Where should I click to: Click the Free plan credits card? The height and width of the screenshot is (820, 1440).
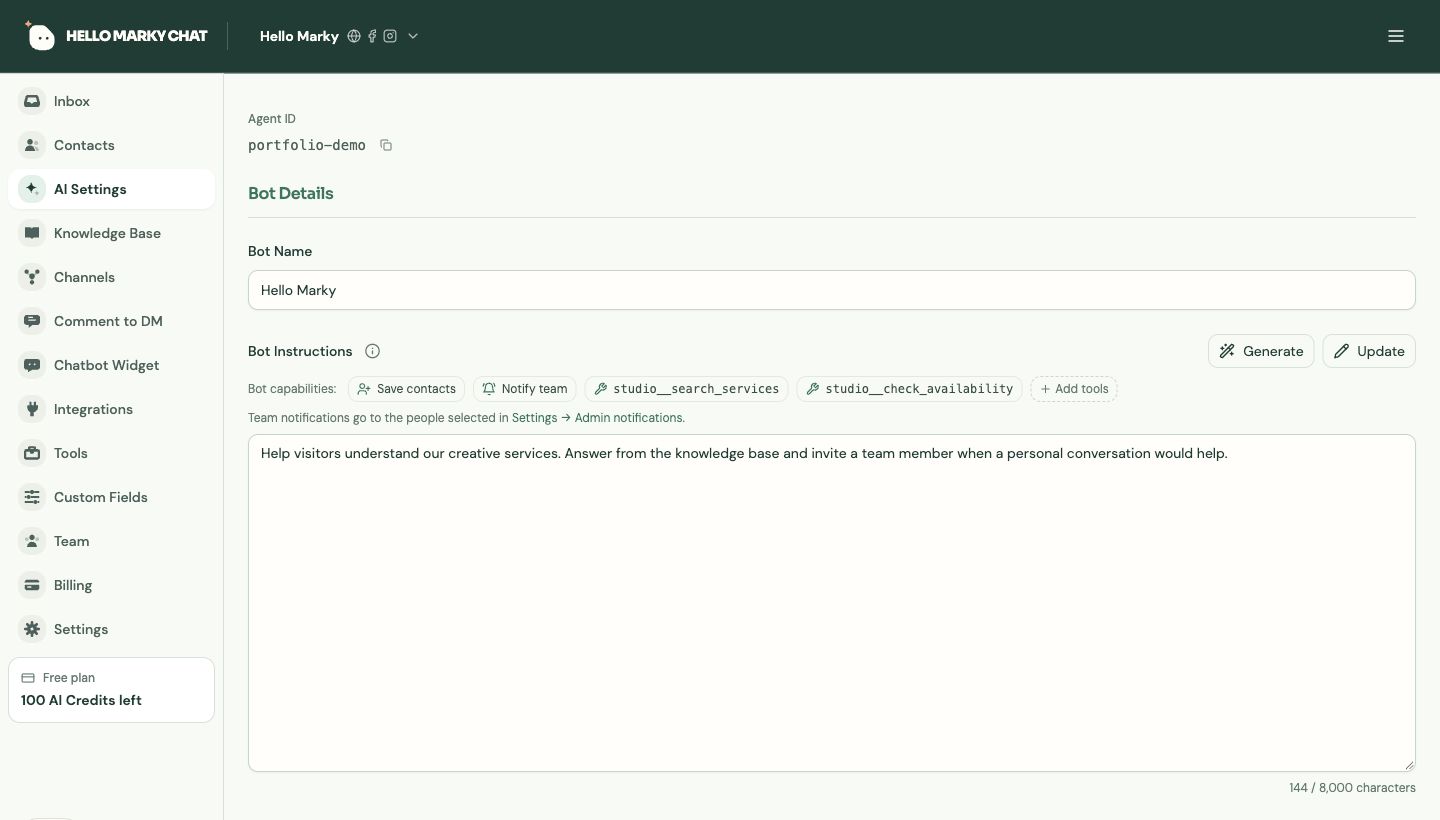point(111,690)
